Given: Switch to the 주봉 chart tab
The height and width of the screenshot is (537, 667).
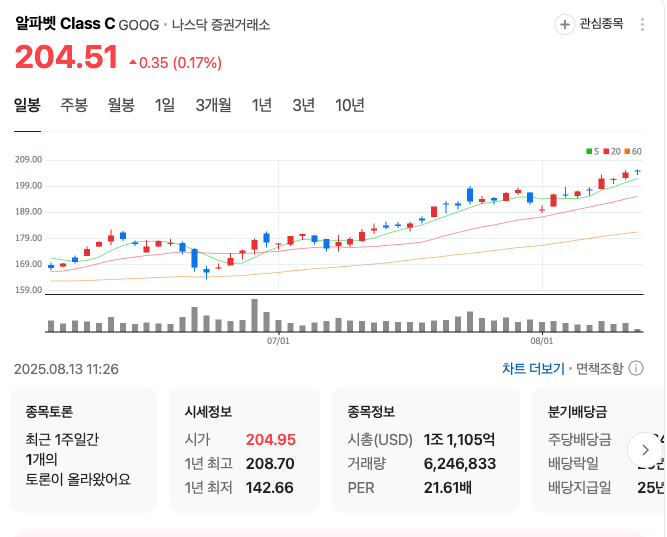Looking at the screenshot, I should coord(74,105).
